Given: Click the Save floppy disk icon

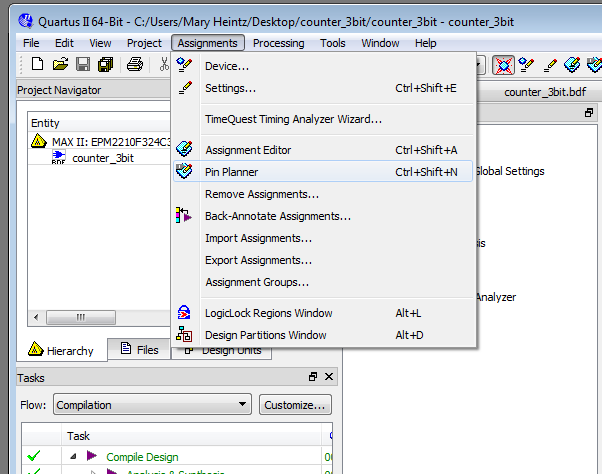Looking at the screenshot, I should pyautogui.click(x=83, y=64).
